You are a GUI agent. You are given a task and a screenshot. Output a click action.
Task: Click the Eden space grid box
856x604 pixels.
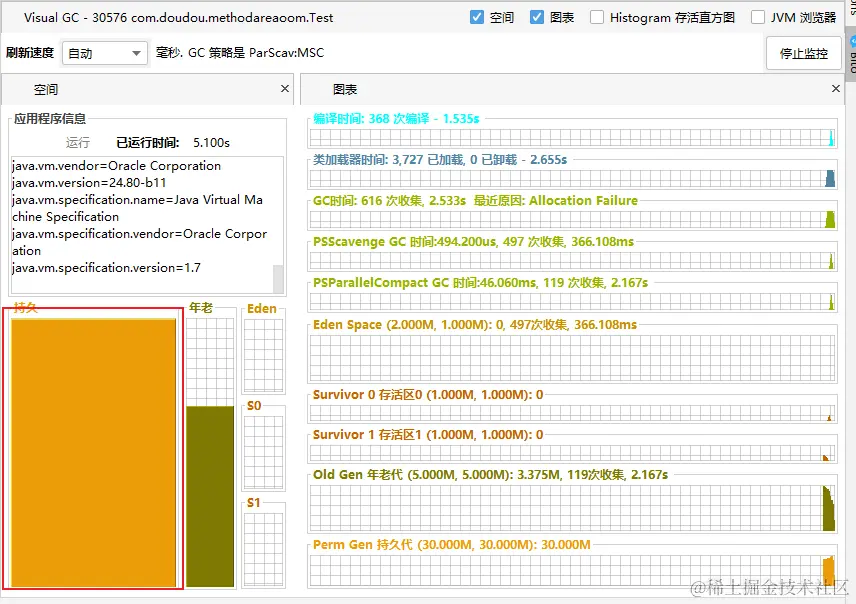click(x=263, y=354)
